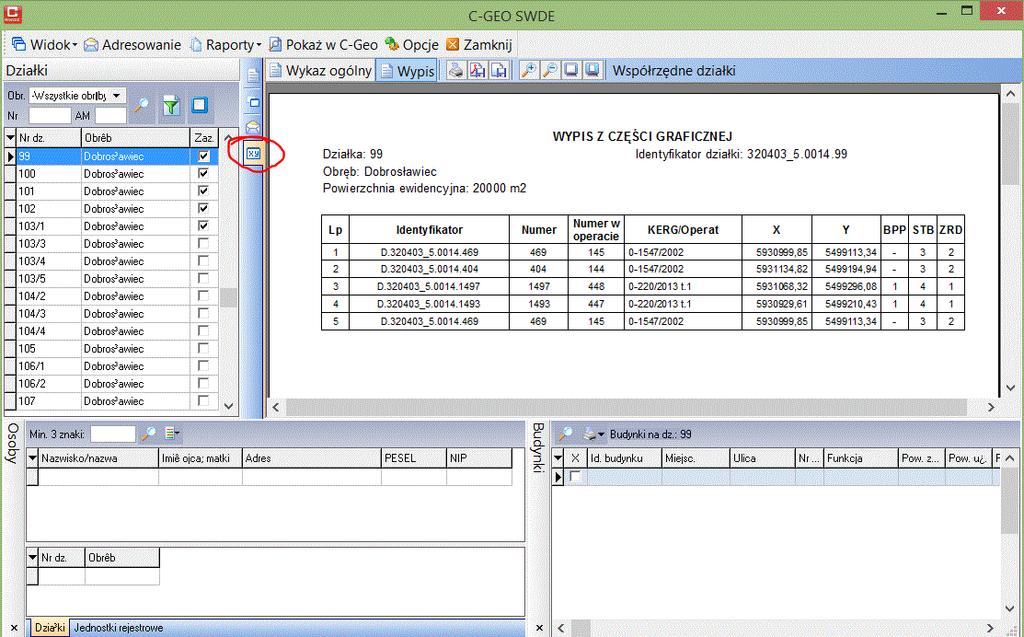Switch to the Wypis tab

coord(408,71)
